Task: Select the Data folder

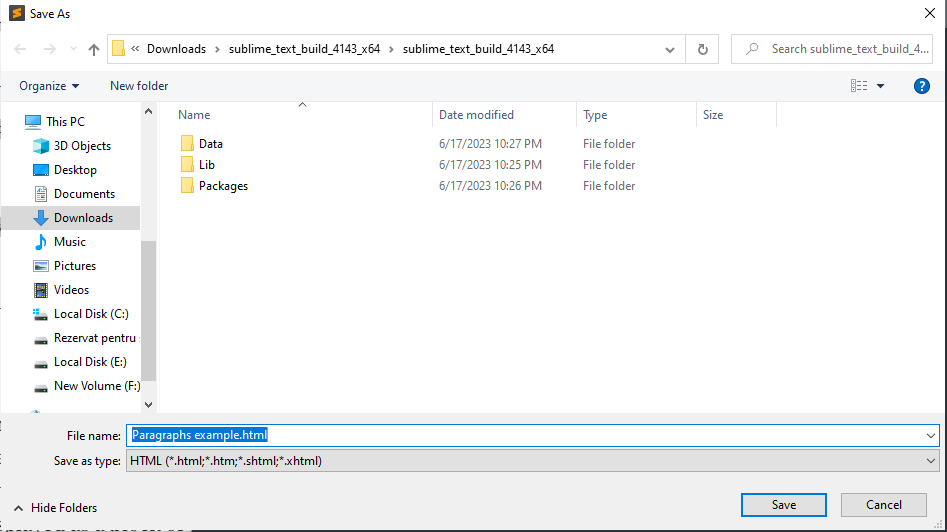Action: [x=210, y=144]
